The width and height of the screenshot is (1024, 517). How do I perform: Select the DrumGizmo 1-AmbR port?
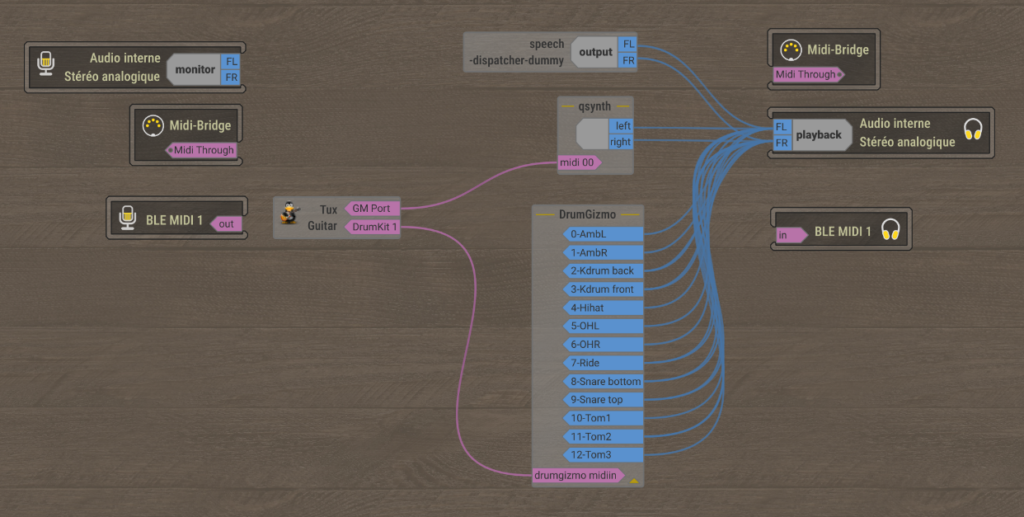603,252
